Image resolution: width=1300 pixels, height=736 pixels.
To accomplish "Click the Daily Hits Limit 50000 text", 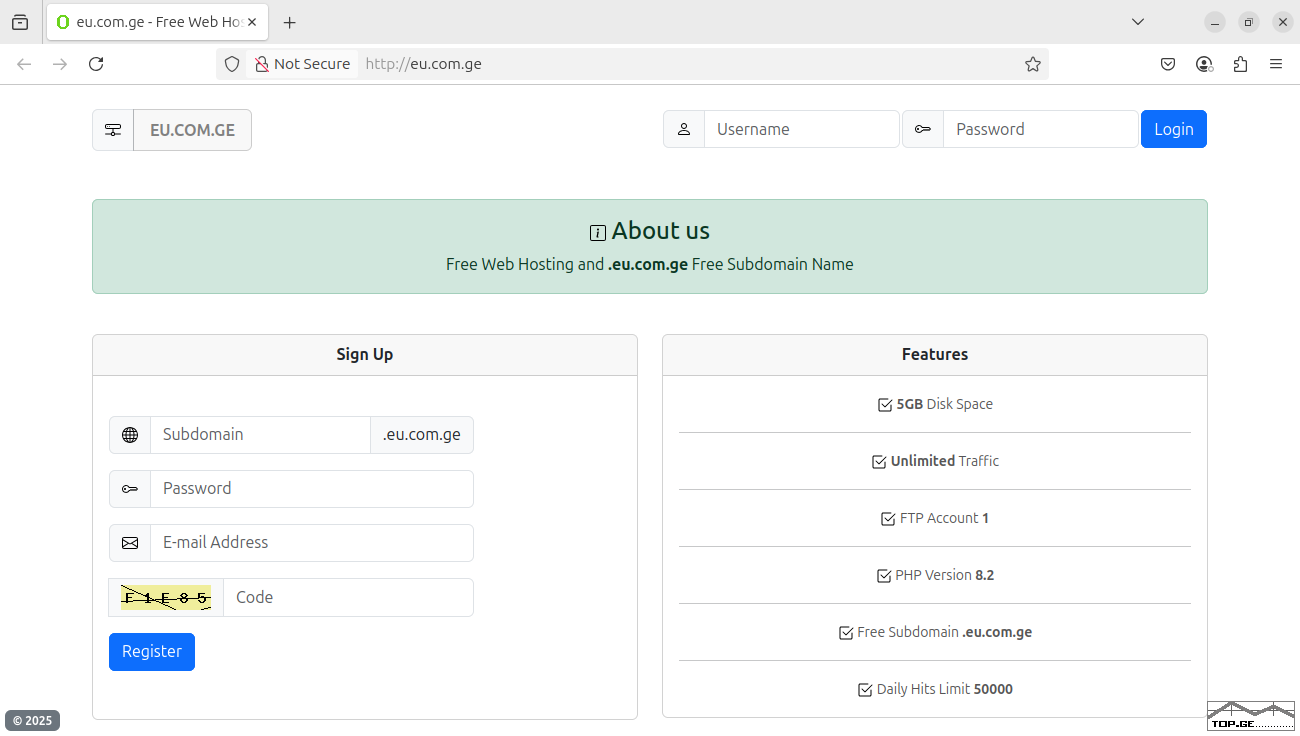I will click(x=945, y=689).
